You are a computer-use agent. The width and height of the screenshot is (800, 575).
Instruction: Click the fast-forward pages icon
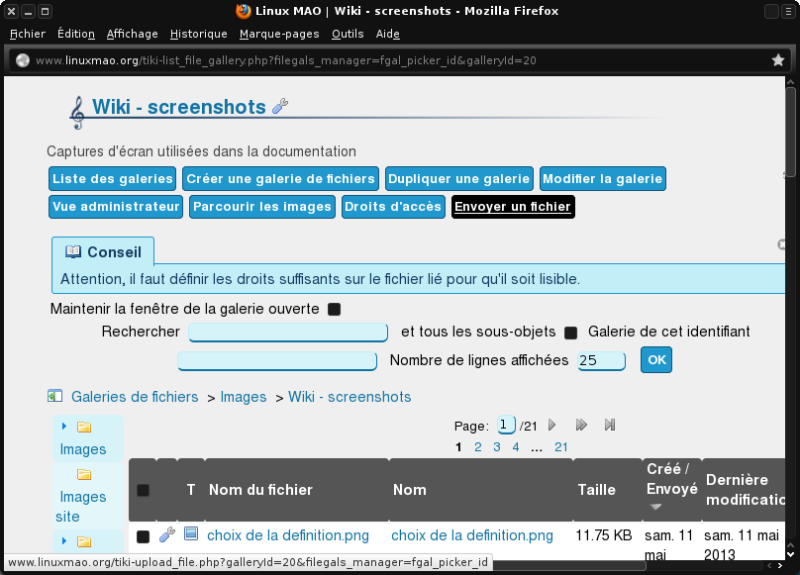(581, 425)
